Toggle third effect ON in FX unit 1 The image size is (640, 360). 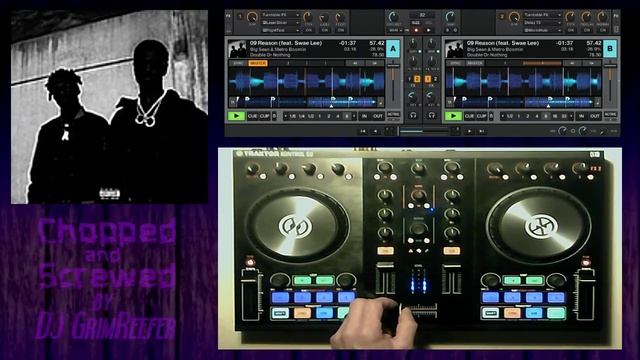(340, 30)
